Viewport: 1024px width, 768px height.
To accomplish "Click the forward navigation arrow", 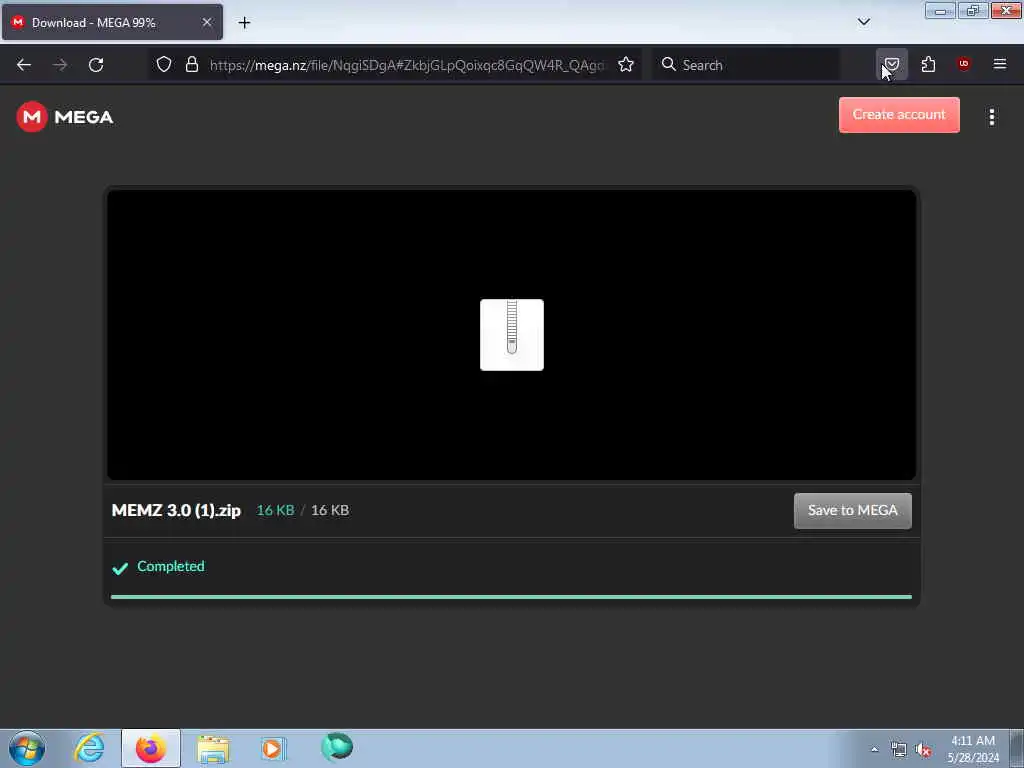I will coord(60,65).
